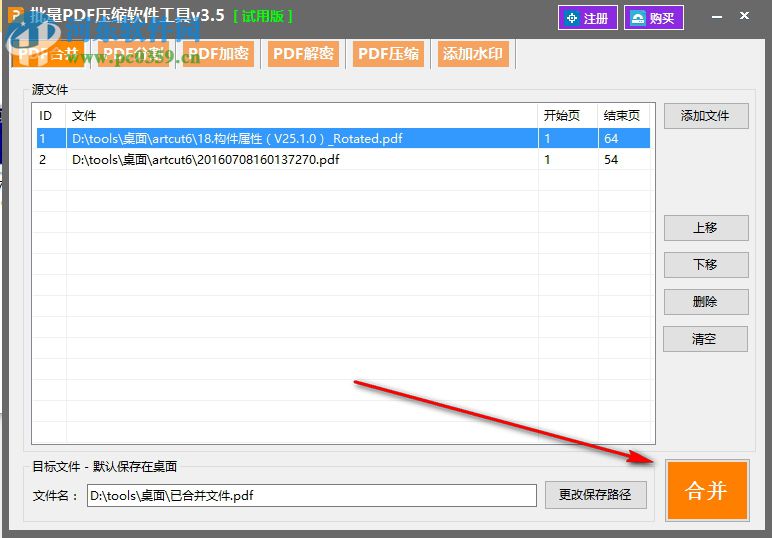Switch to the PDF解密 tab

pos(303,53)
